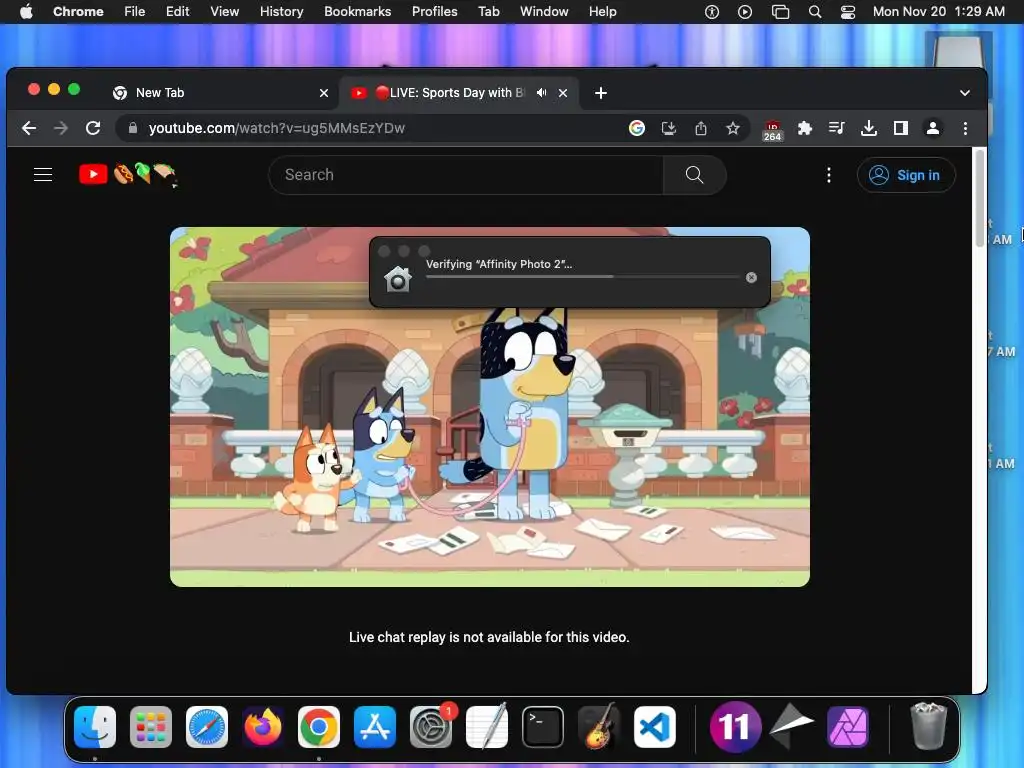Viewport: 1024px width, 768px height.
Task: Open Safari from the Dock
Action: pyautogui.click(x=207, y=727)
